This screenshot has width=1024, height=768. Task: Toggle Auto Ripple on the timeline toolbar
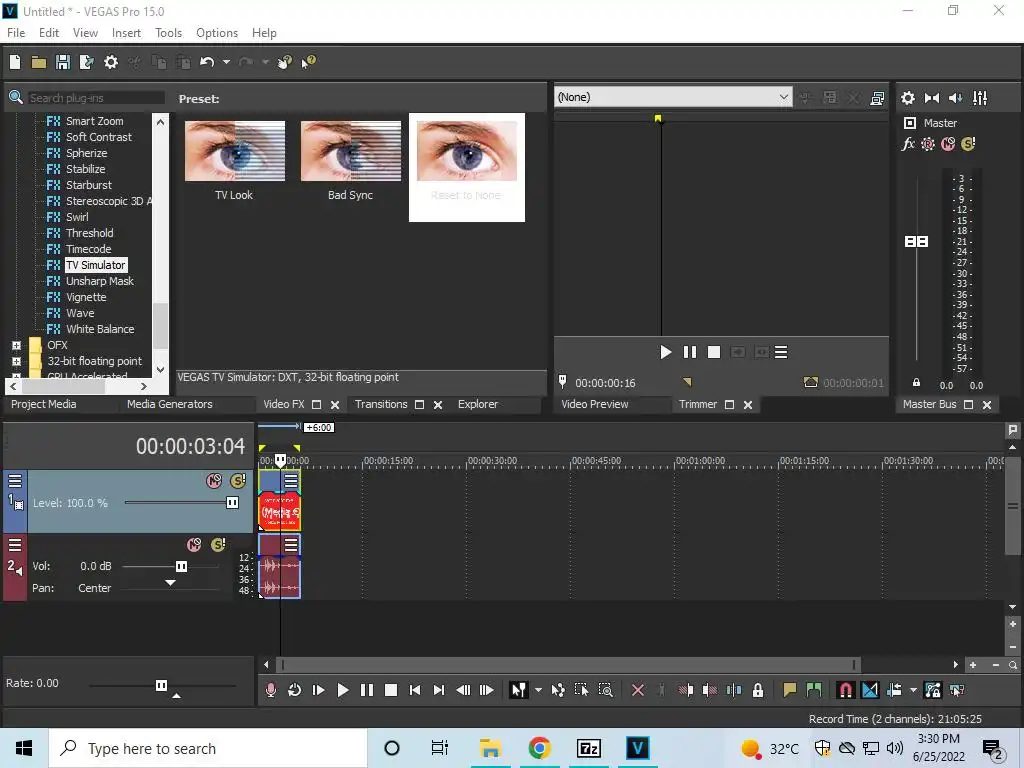point(894,690)
